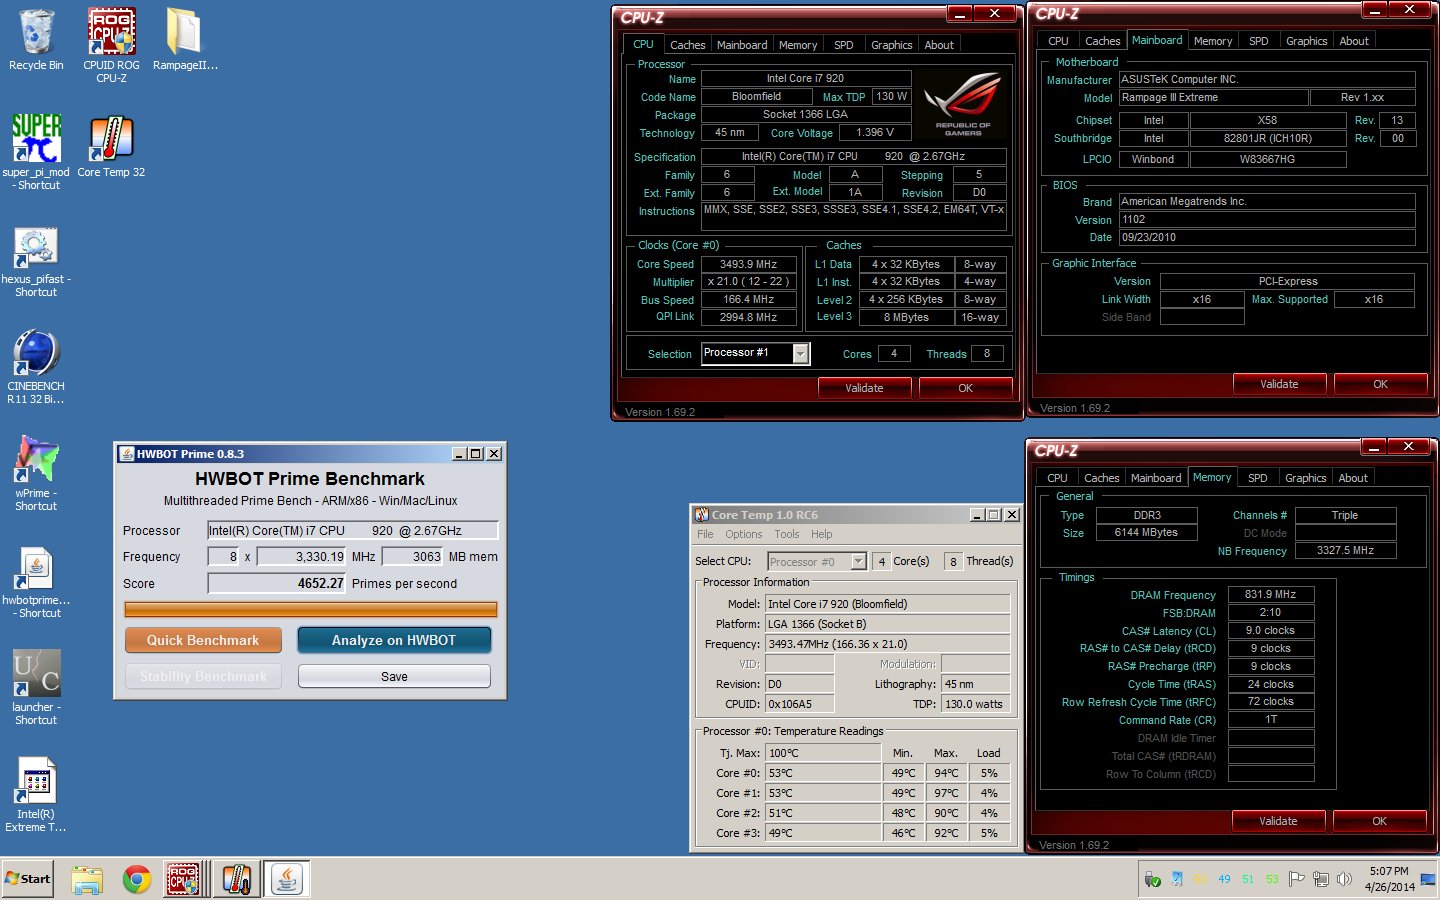
Task: Click the orange HWBOT Prime progress bar
Action: [x=310, y=609]
